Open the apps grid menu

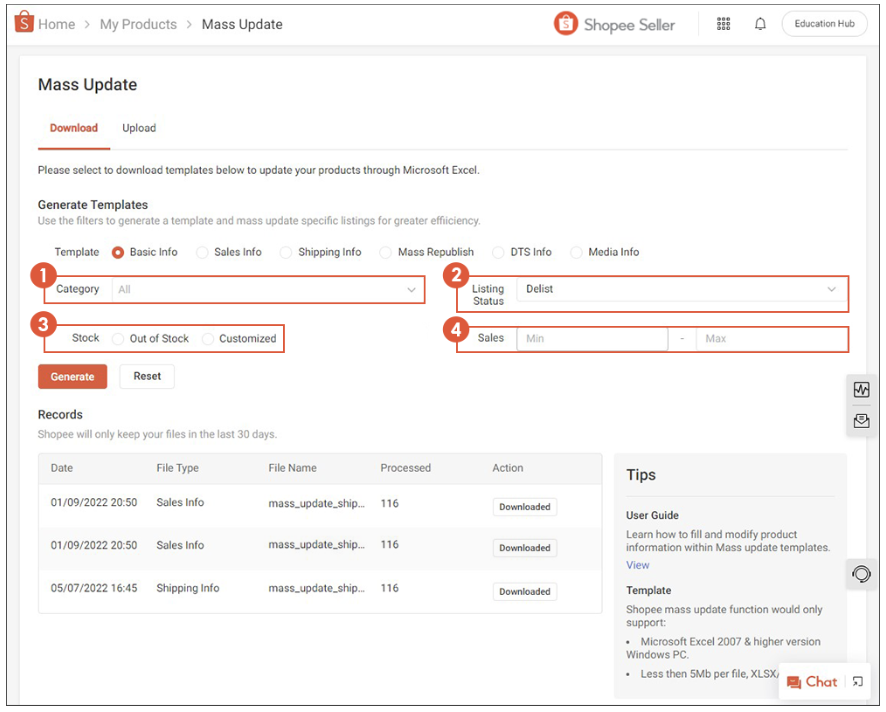(723, 23)
